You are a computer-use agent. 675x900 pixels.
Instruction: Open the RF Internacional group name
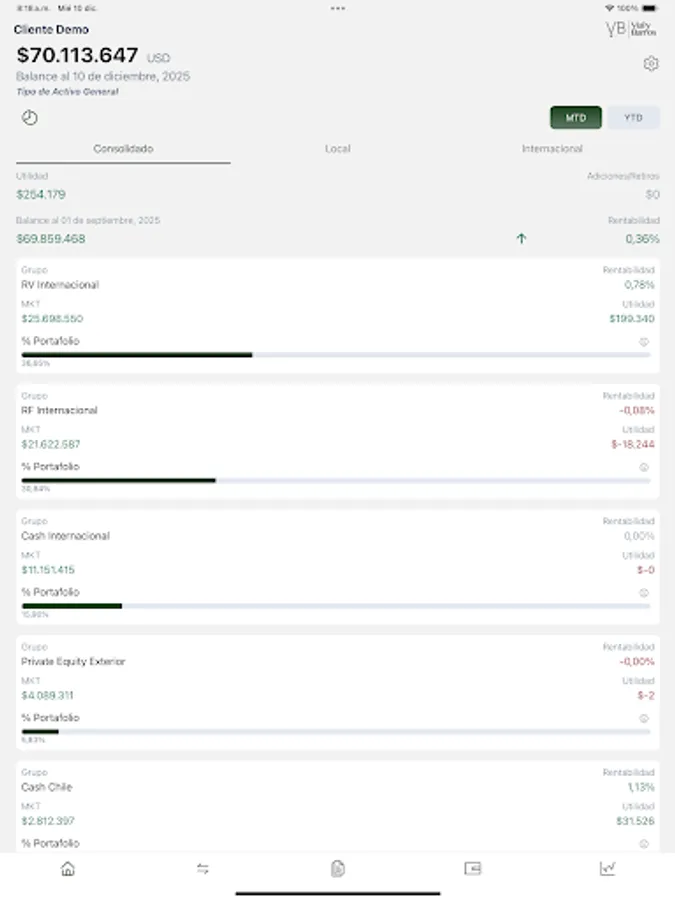tap(59, 410)
